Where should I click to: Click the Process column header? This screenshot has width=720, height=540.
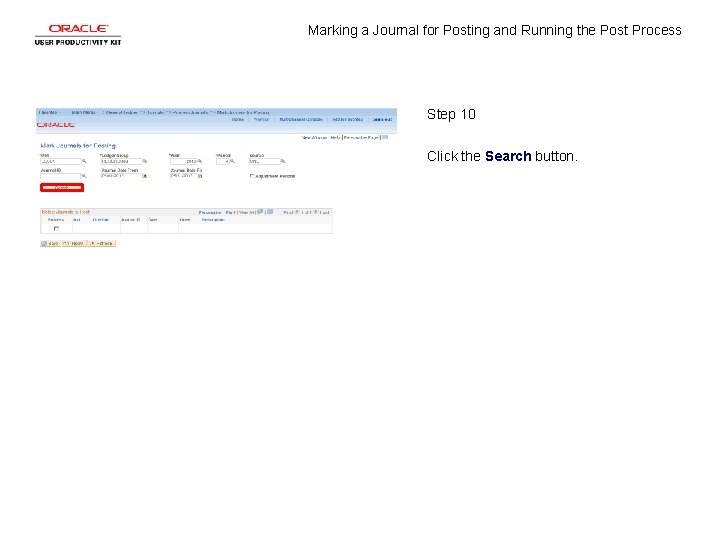pyautogui.click(x=56, y=219)
